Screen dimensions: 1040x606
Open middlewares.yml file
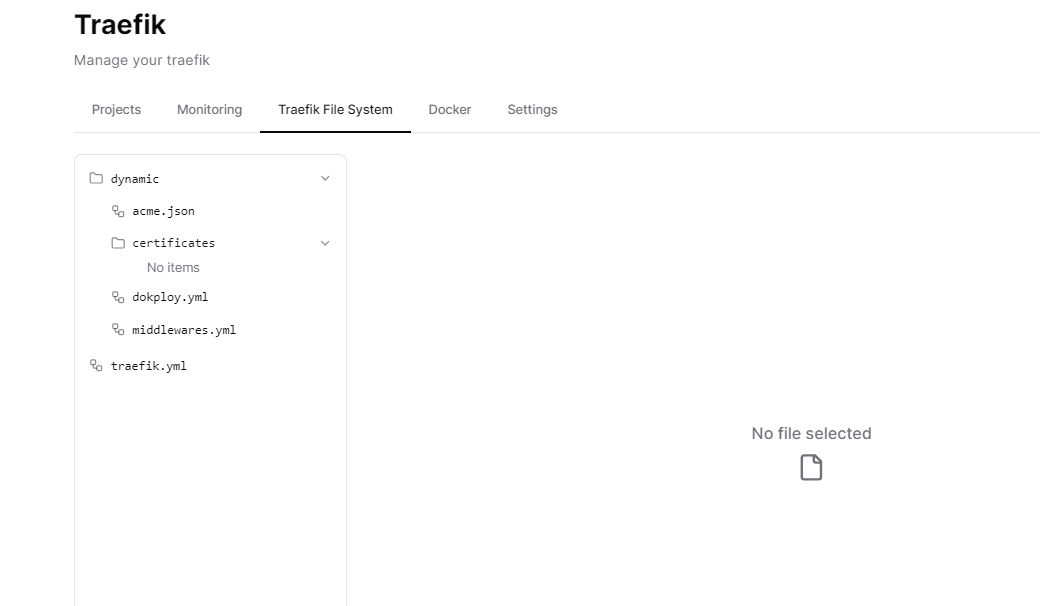(184, 330)
